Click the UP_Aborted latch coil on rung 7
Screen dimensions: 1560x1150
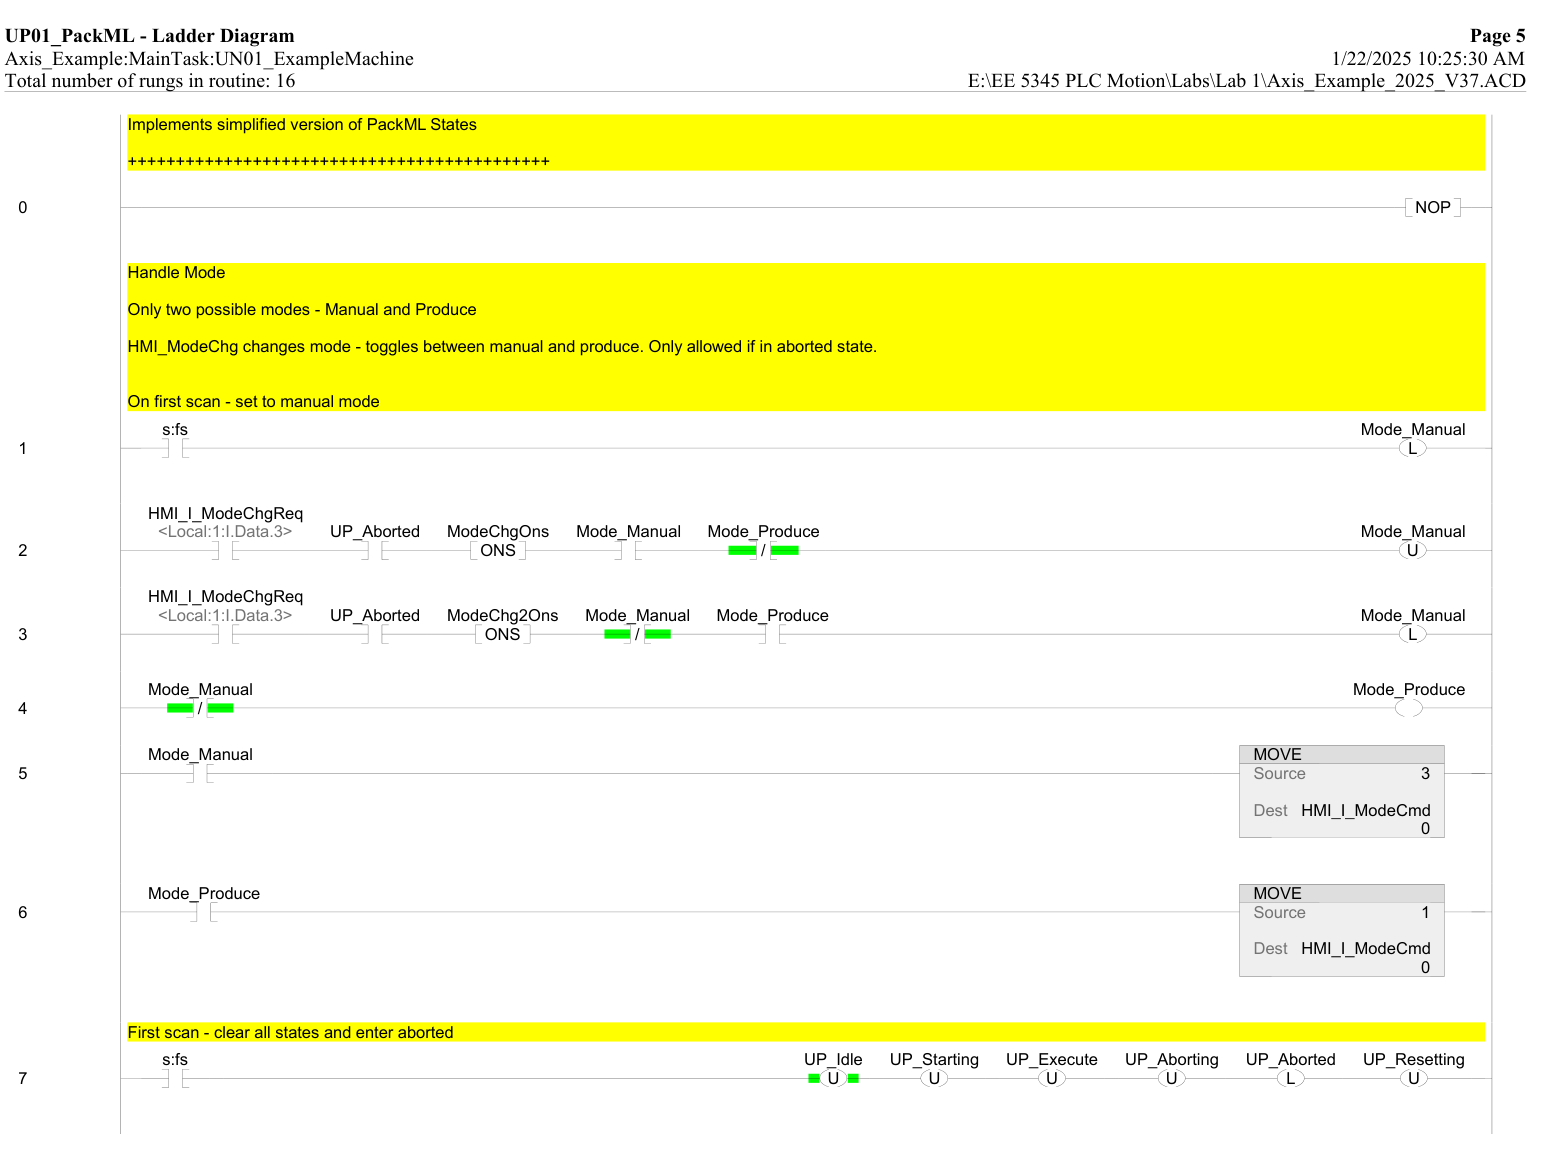point(1290,1078)
